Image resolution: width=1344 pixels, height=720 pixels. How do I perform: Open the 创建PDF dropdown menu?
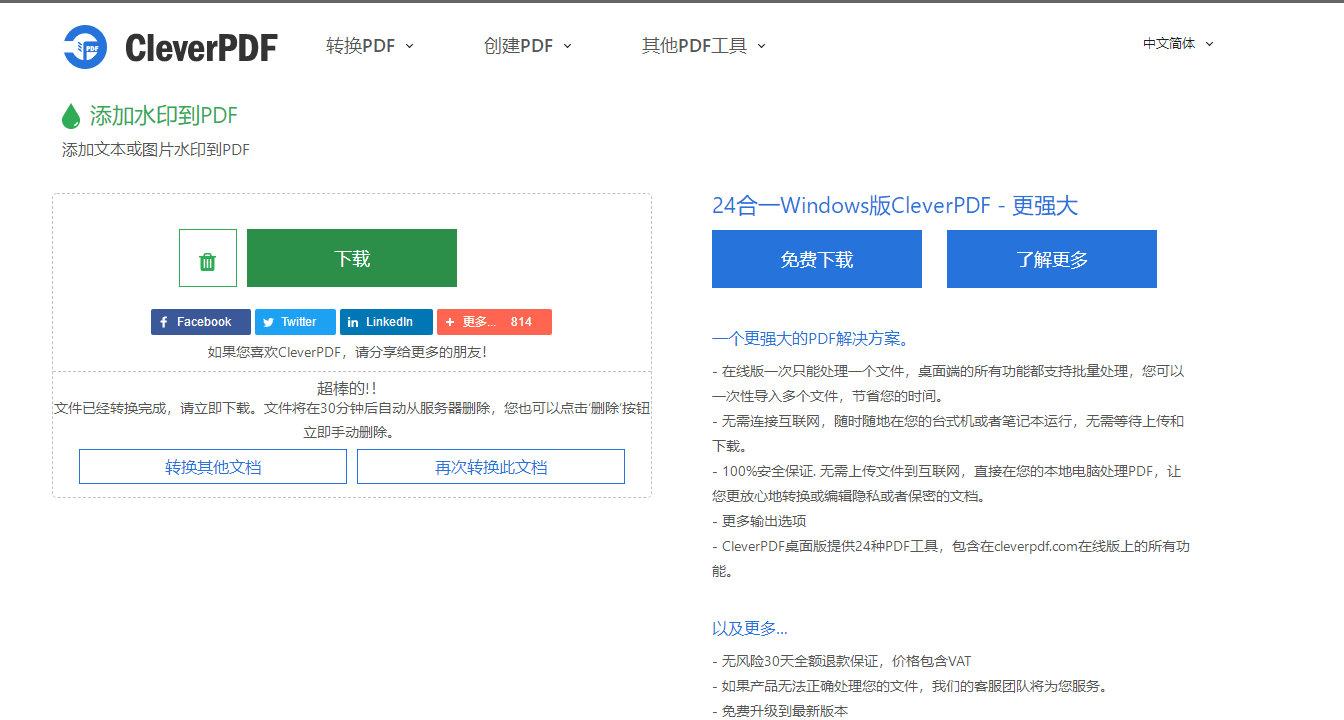(528, 46)
